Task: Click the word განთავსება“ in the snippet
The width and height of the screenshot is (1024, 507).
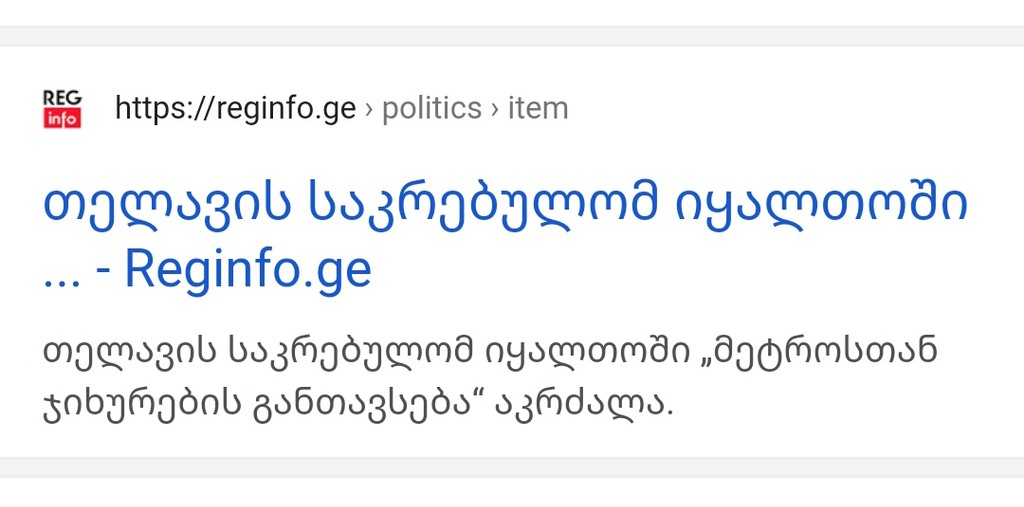Action: (366, 405)
